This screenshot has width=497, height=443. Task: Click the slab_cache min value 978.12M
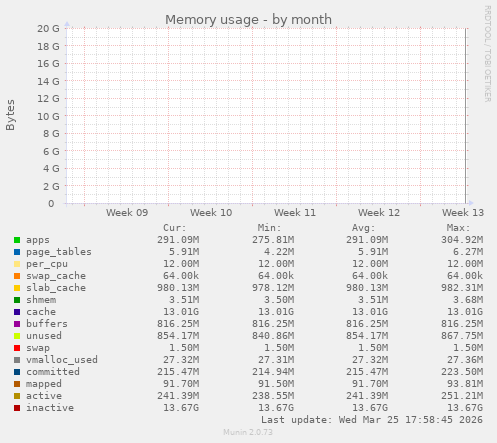pyautogui.click(x=273, y=288)
